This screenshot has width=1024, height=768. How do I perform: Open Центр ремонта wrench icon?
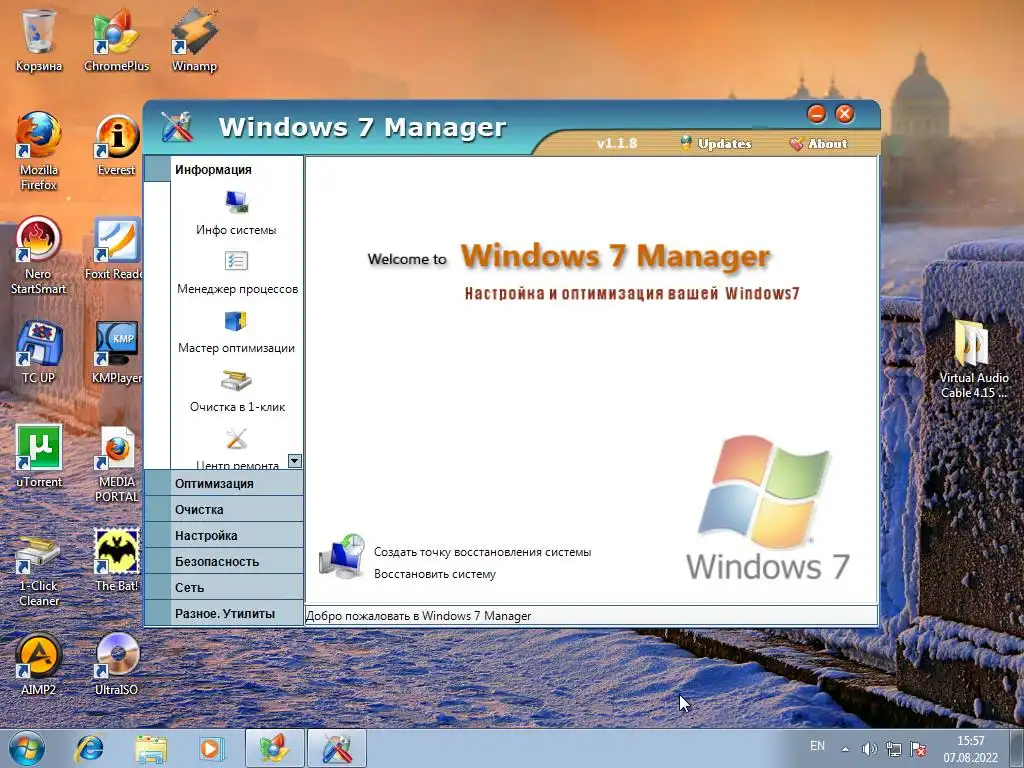click(x=236, y=439)
